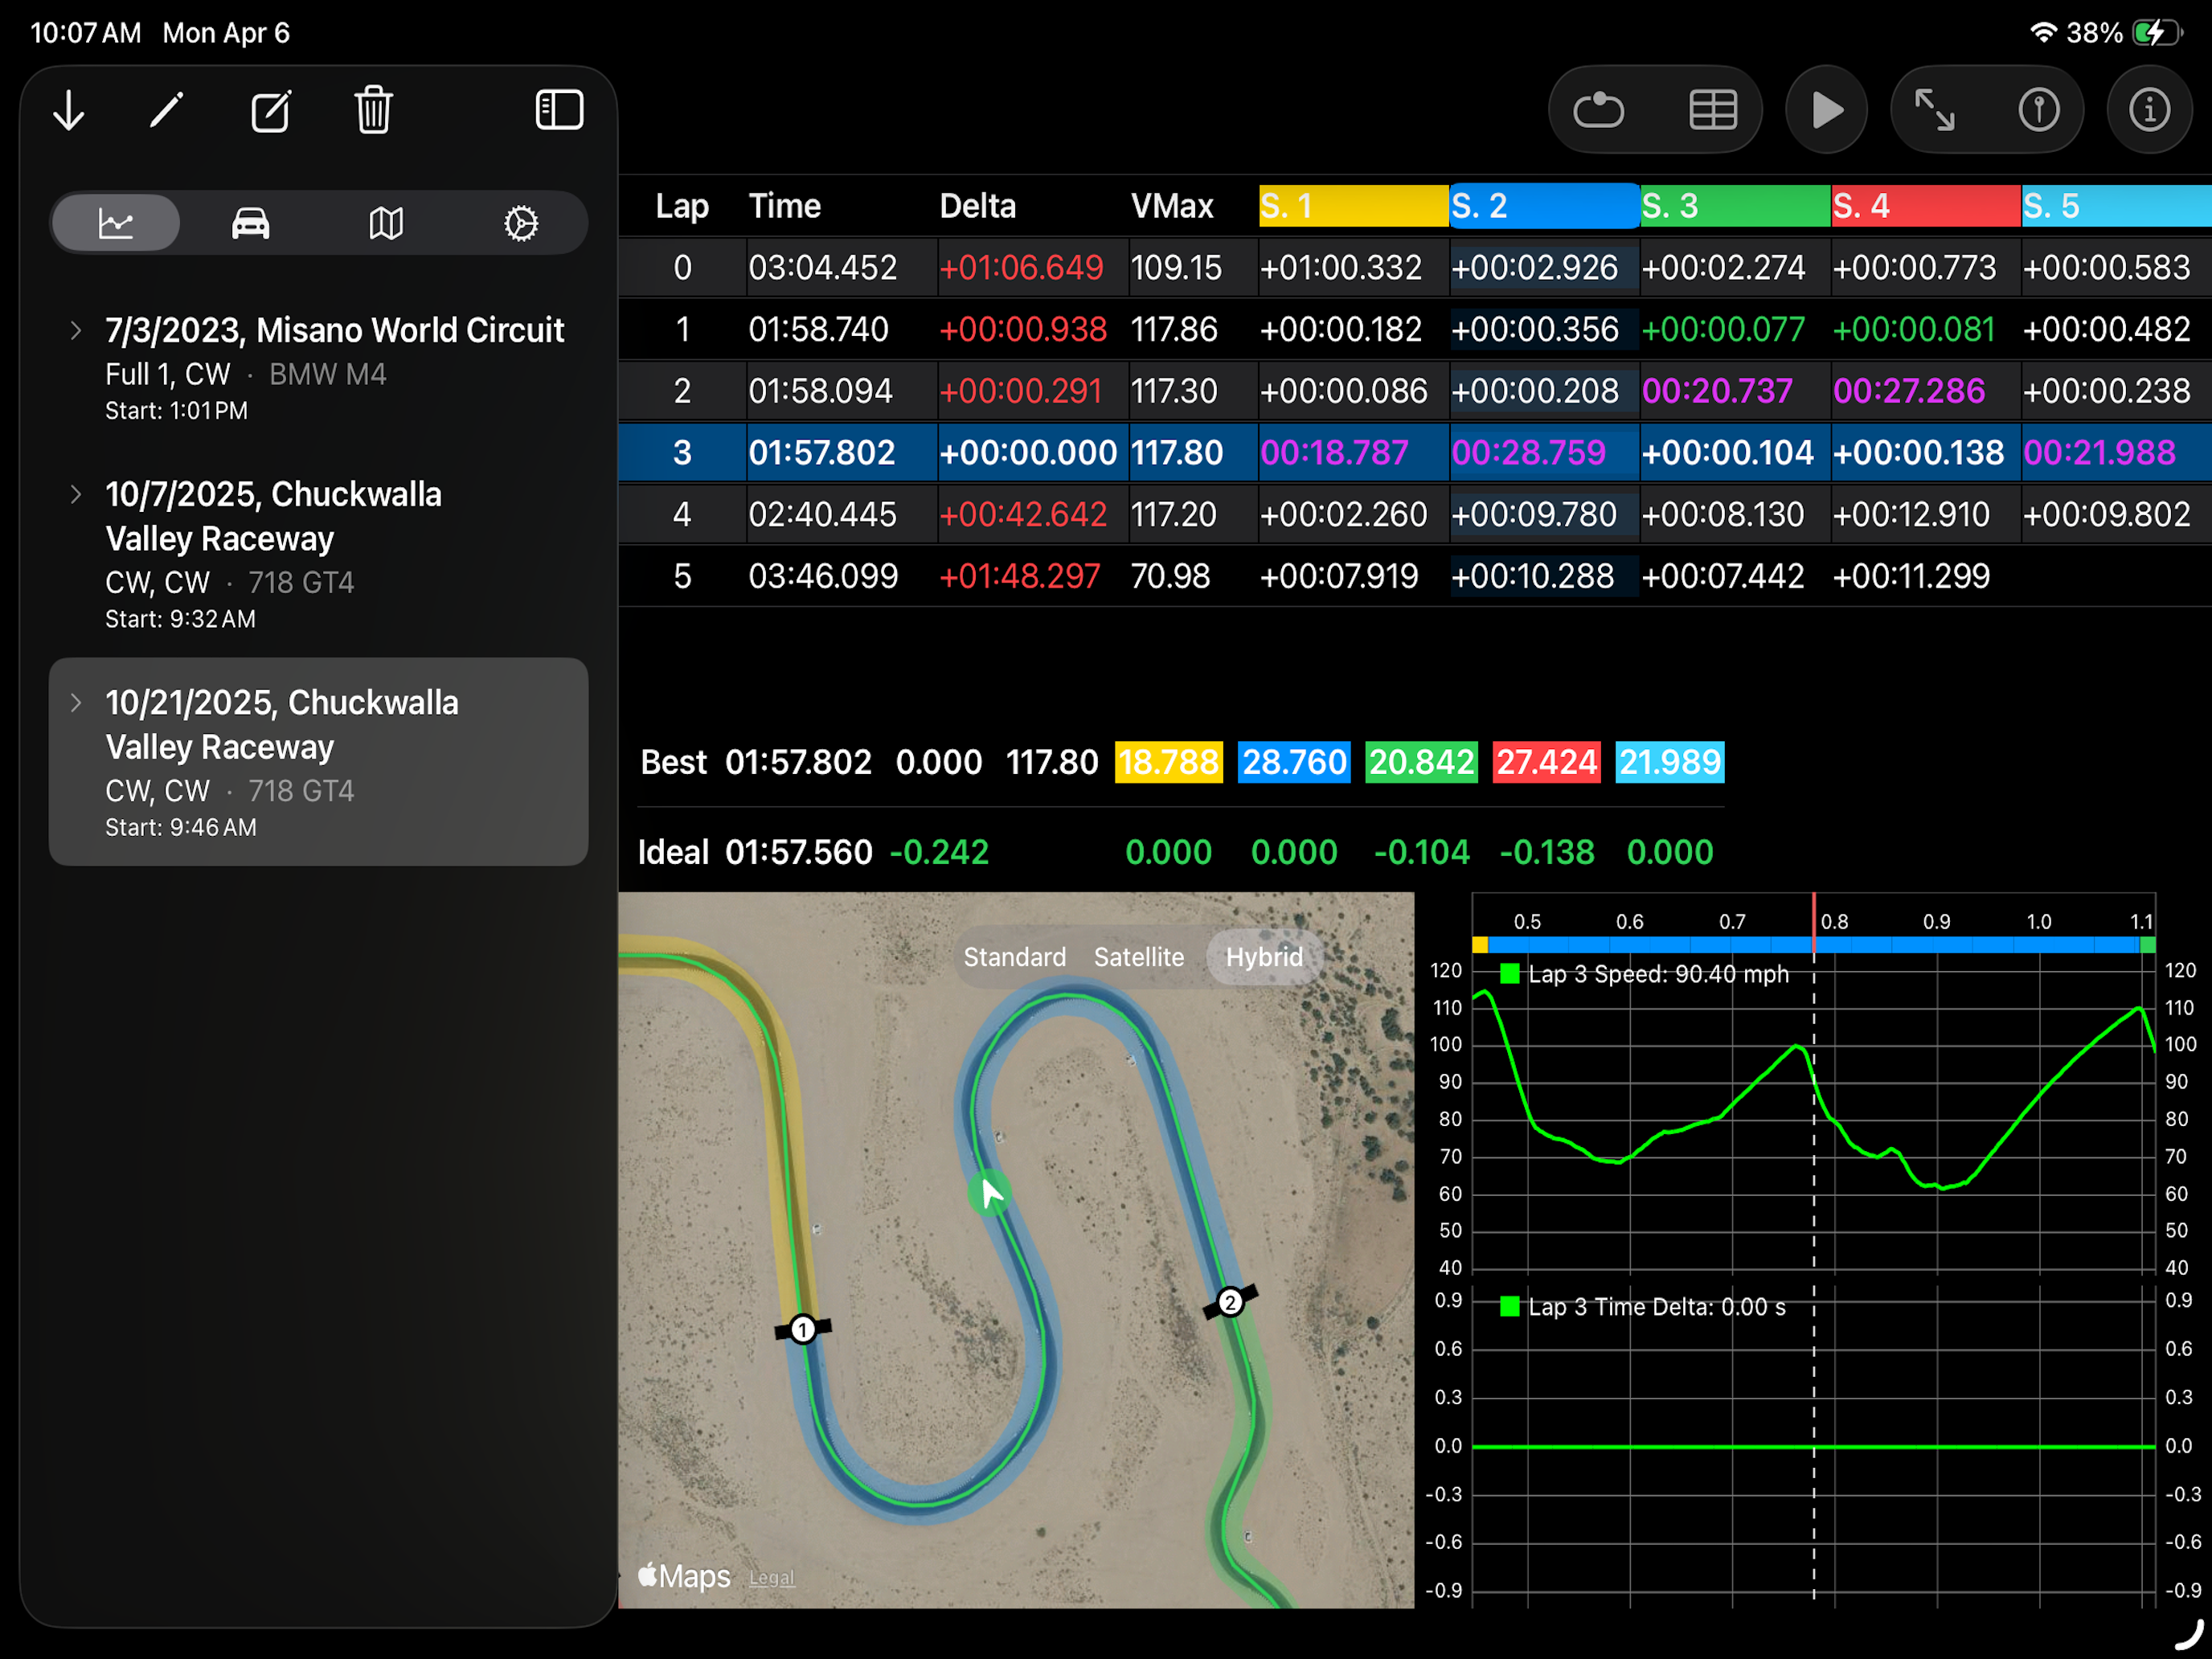Image resolution: width=2212 pixels, height=1659 pixels.
Task: Click best sector 21.989 cyan badge
Action: (1669, 762)
